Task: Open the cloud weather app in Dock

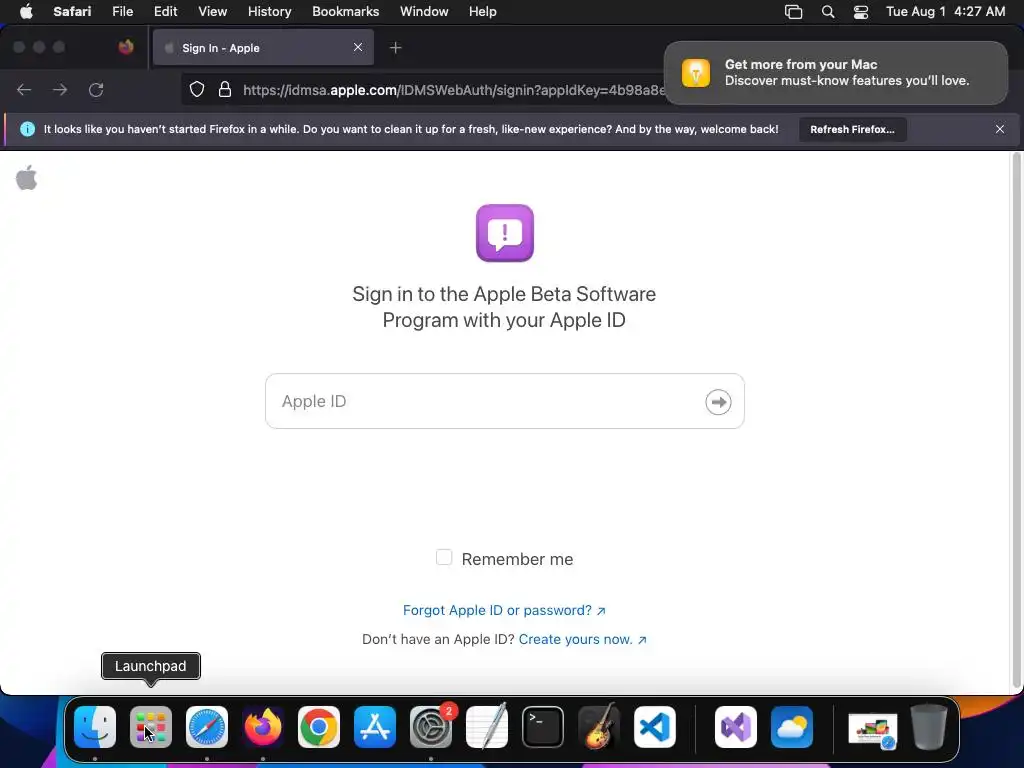Action: tap(792, 727)
